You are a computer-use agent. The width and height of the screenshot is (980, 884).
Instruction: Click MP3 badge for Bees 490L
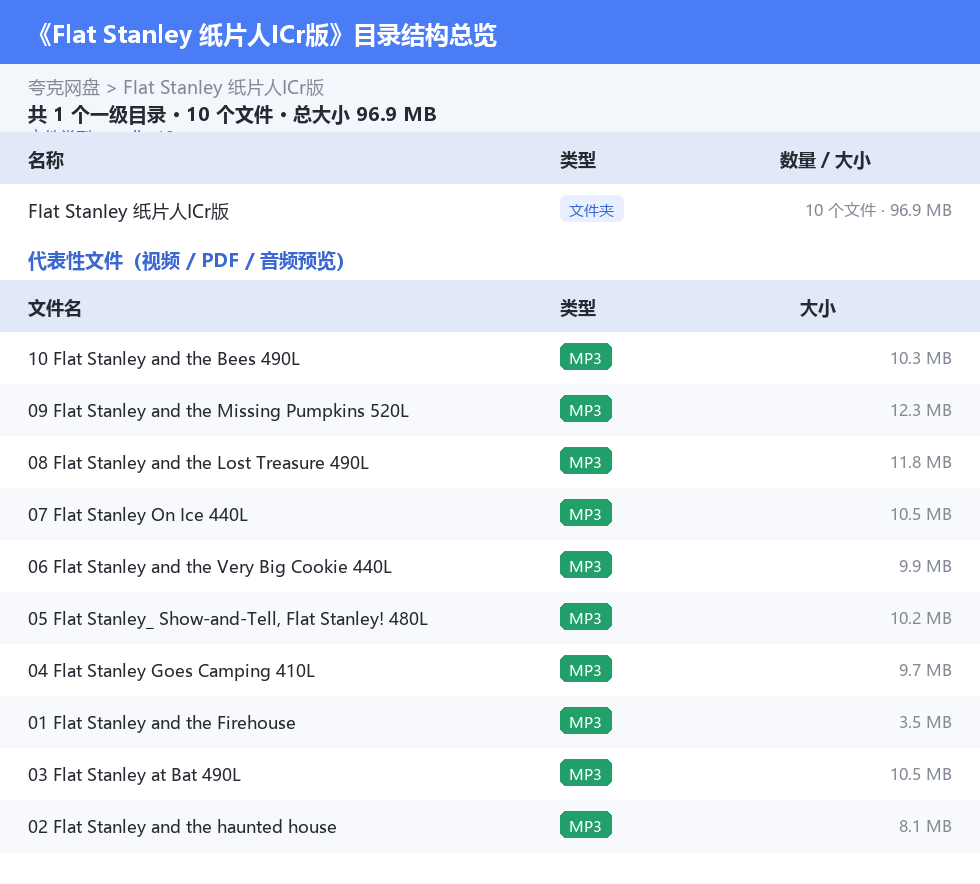click(586, 358)
